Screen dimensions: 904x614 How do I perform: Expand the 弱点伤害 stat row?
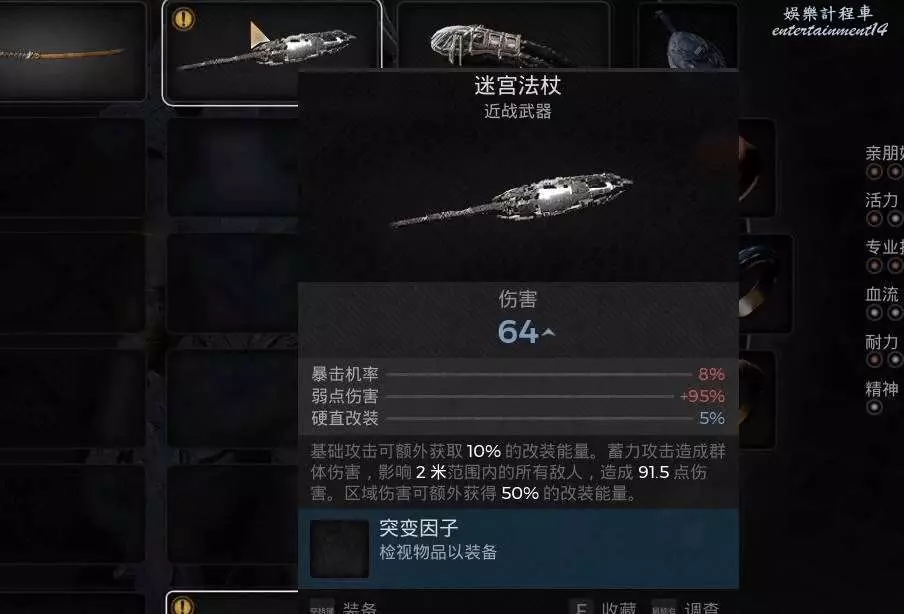click(518, 396)
